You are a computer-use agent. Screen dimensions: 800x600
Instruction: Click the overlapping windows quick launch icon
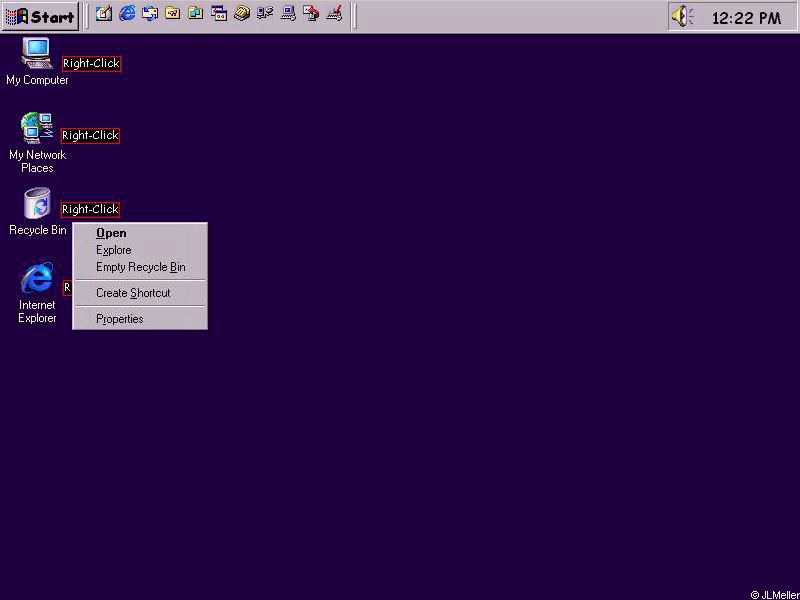tap(219, 13)
